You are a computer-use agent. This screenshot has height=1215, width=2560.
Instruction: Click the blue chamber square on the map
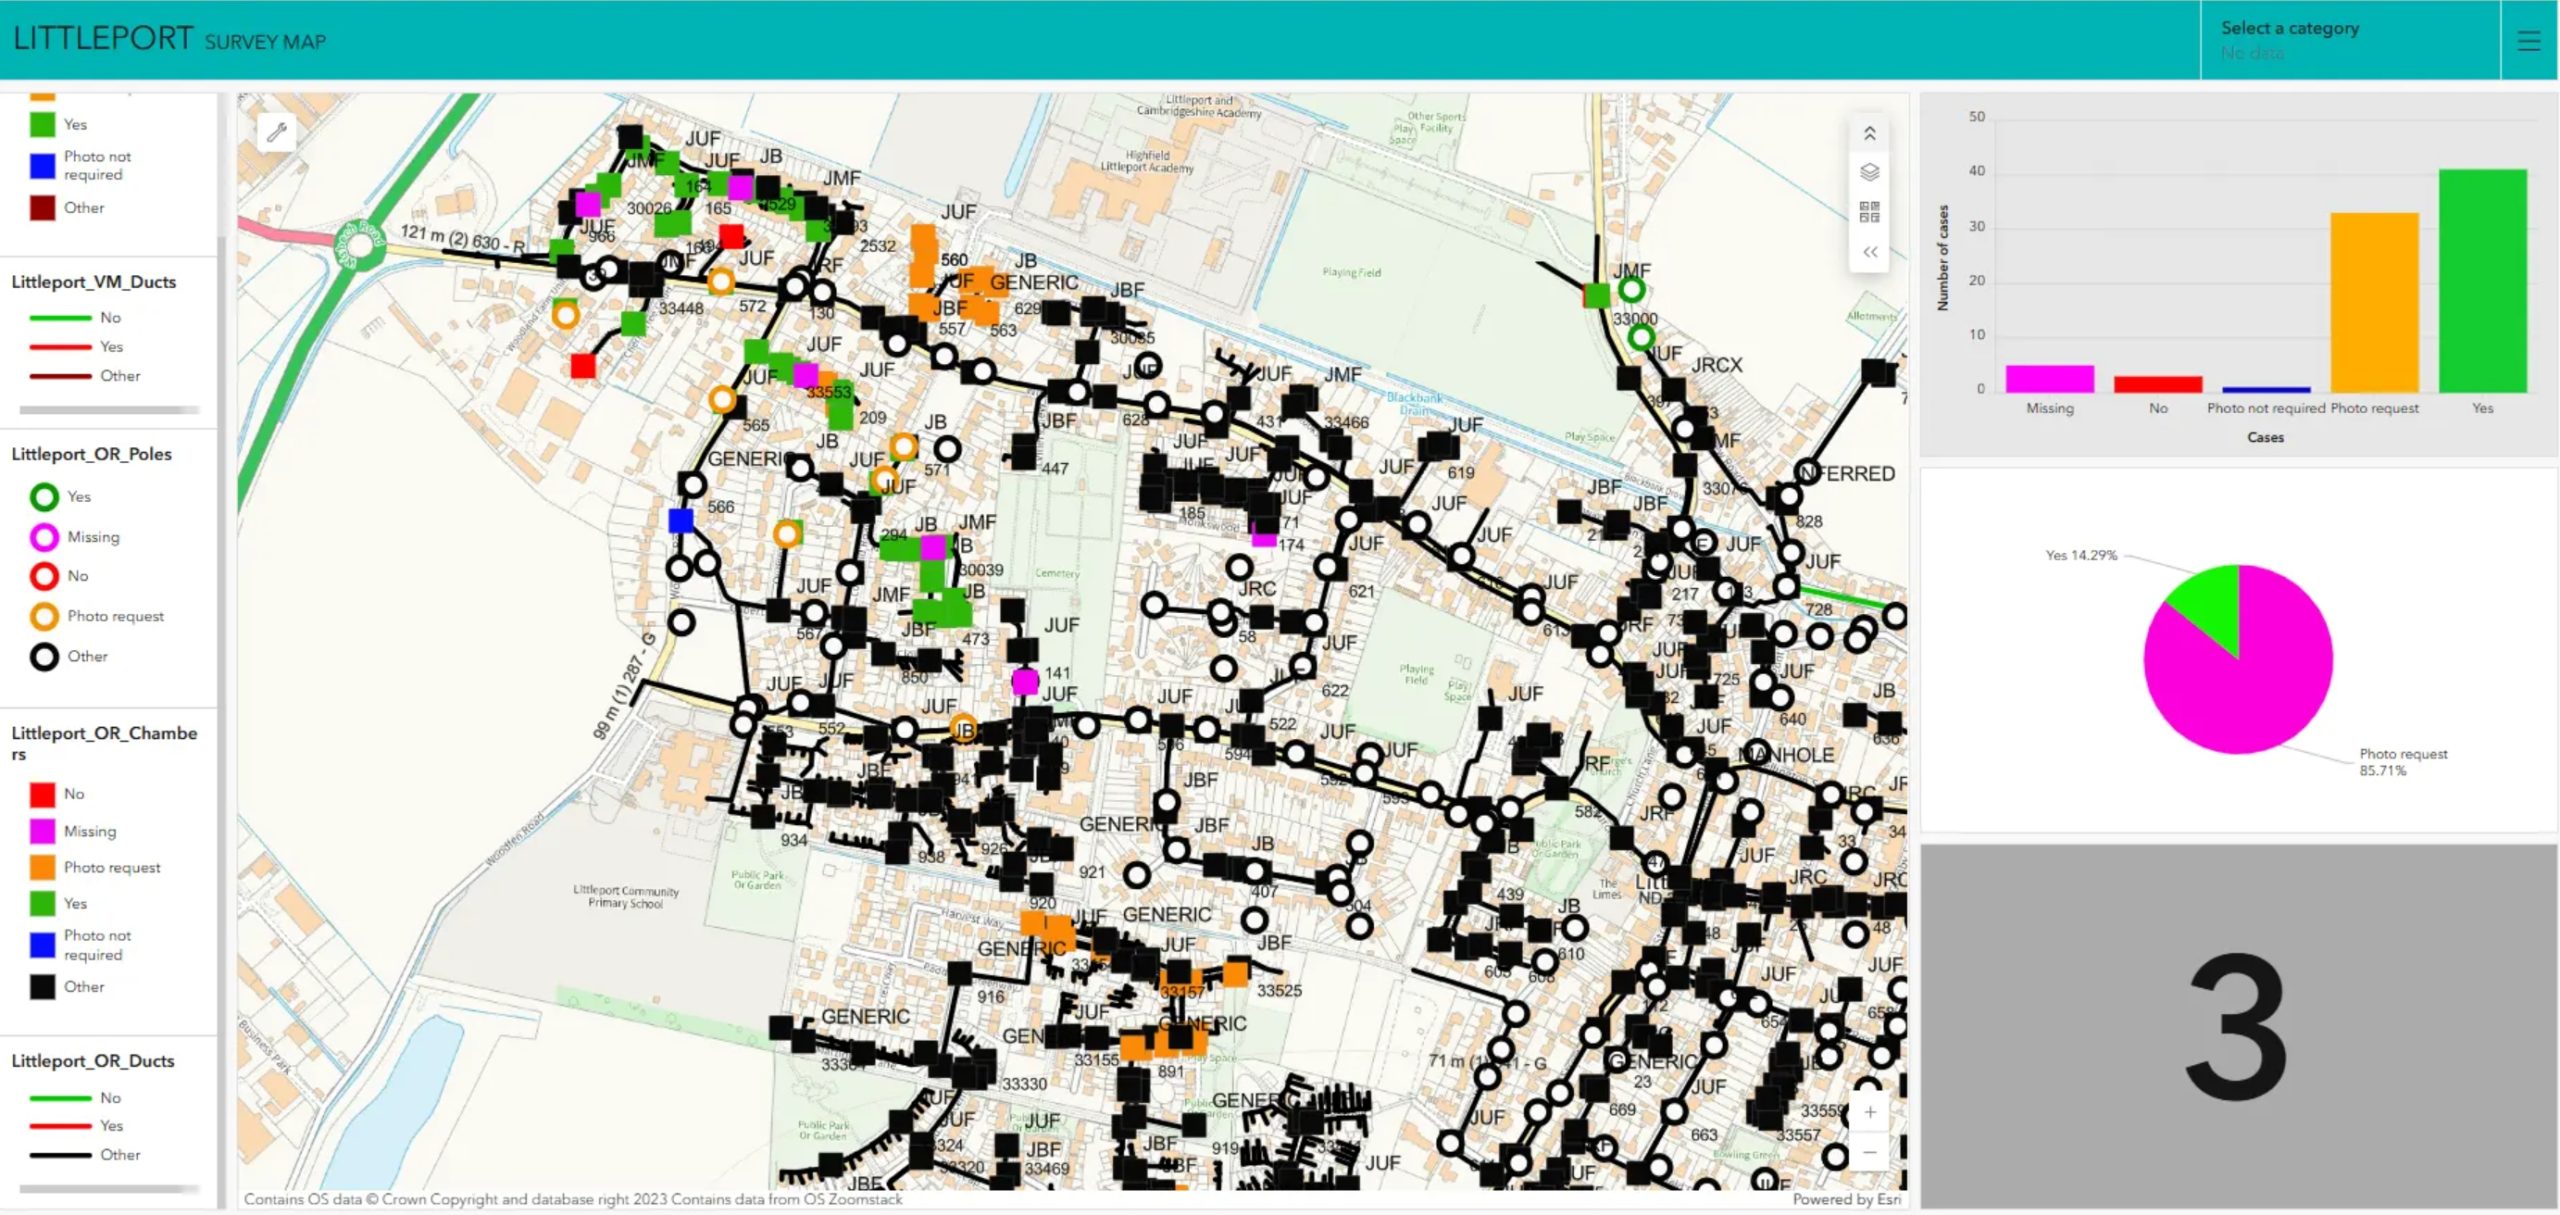point(681,520)
